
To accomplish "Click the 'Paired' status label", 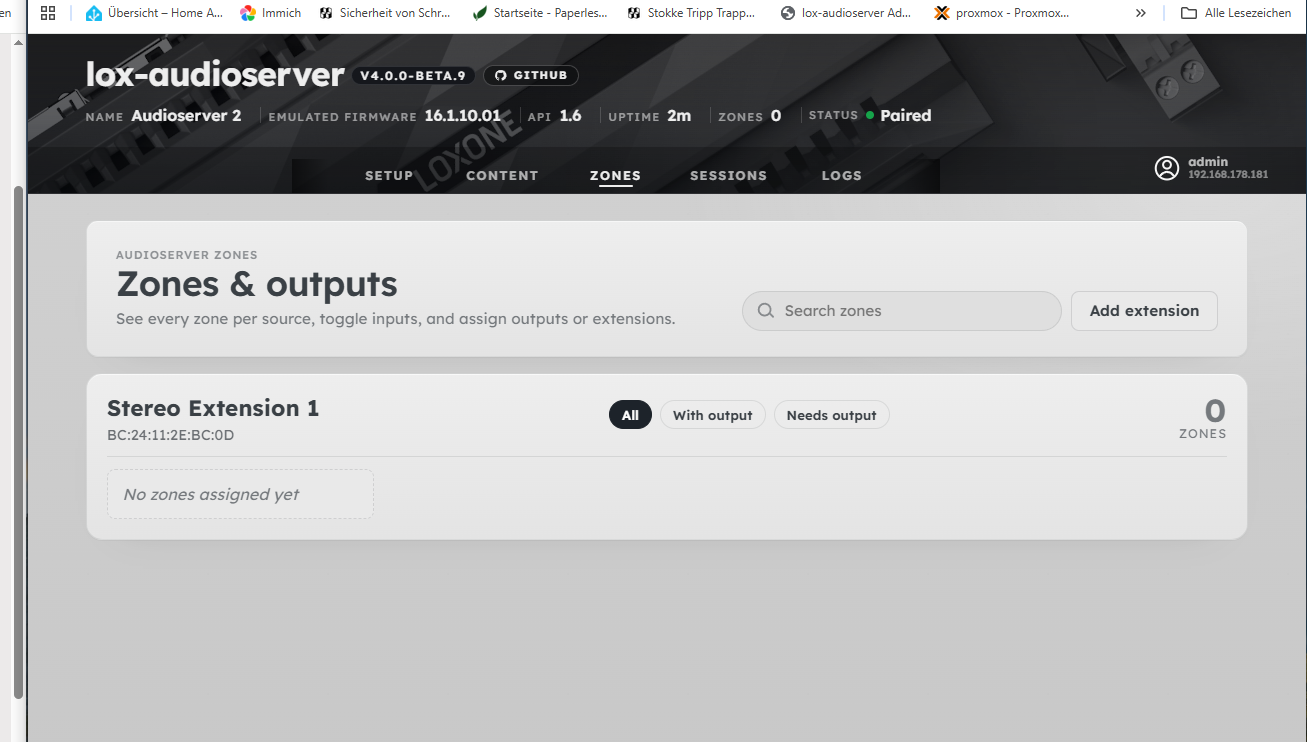I will [906, 116].
